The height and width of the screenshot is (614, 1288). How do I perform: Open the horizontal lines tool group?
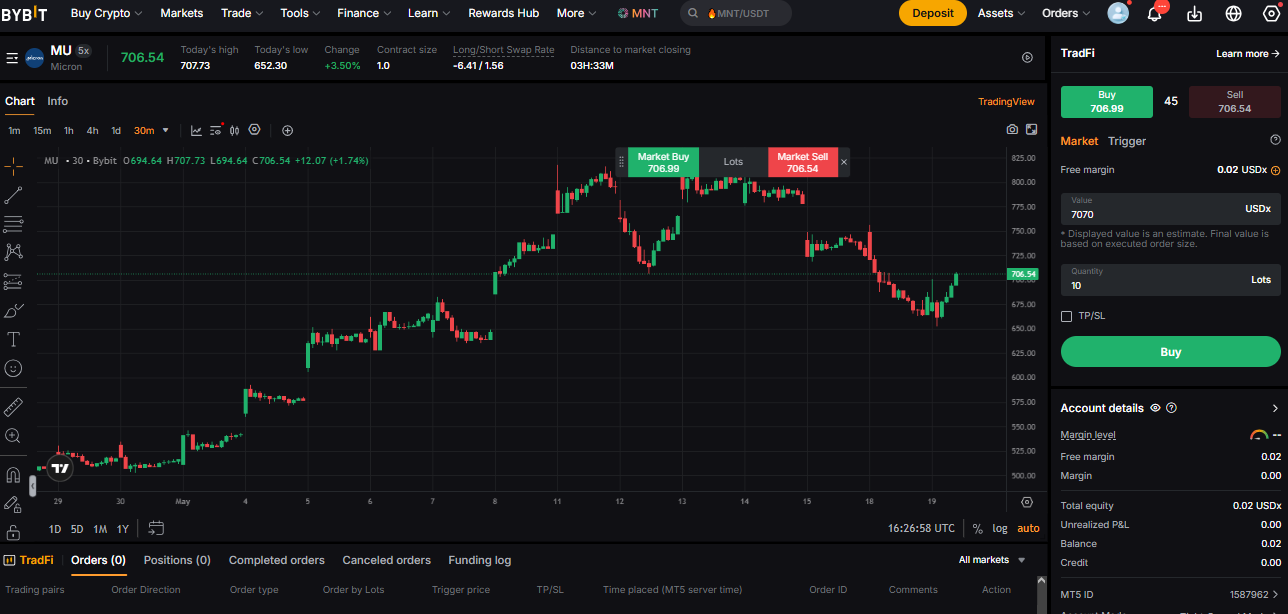(x=13, y=224)
